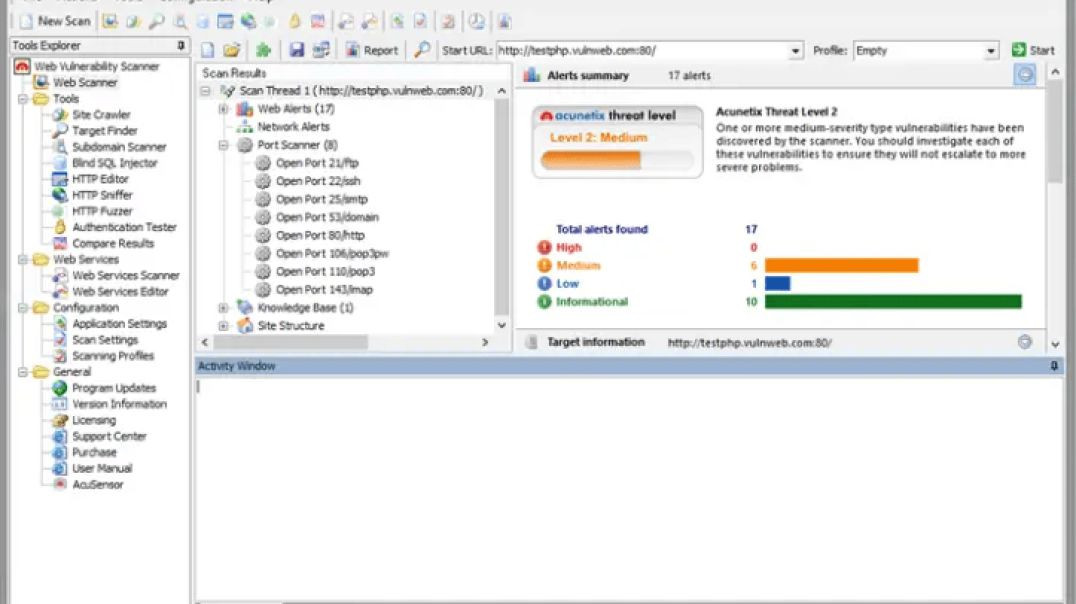Collapse the Configuration folder
The image size is (1076, 604).
point(23,307)
